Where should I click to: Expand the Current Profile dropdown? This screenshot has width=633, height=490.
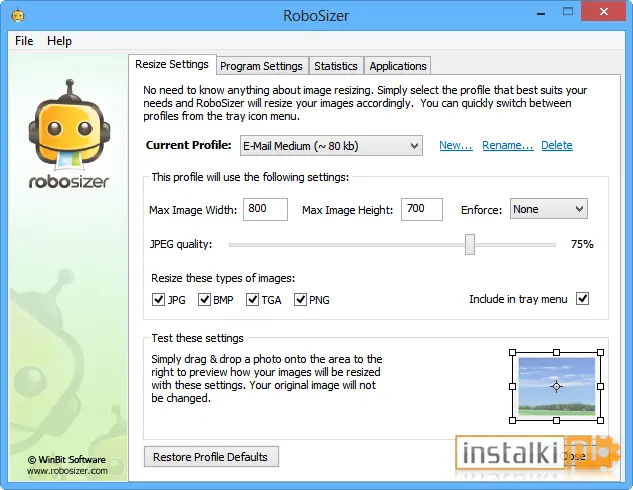[x=331, y=146]
